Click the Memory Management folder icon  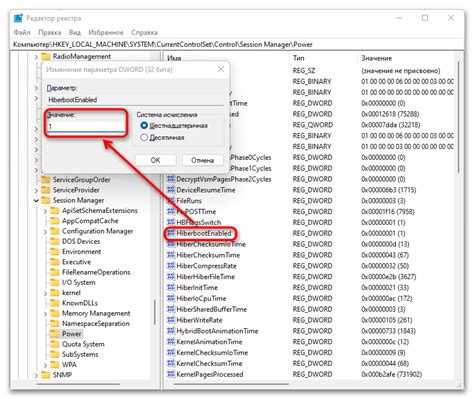click(x=55, y=313)
